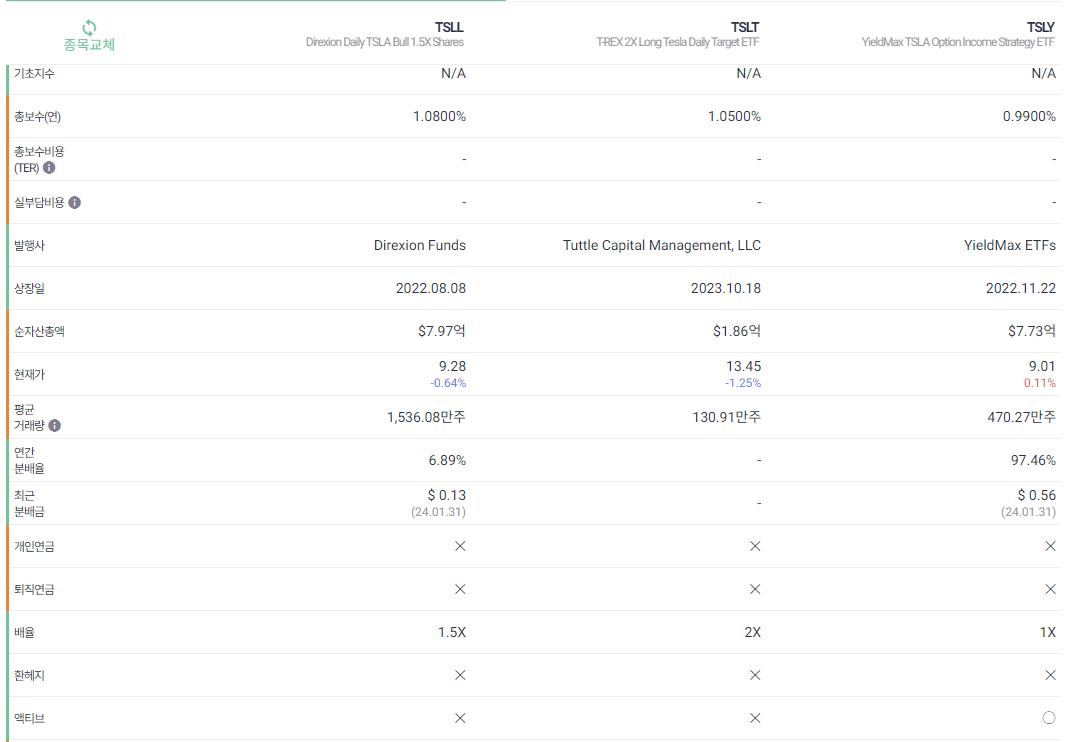Select the 현재가 row label
The image size is (1079, 742).
point(29,374)
